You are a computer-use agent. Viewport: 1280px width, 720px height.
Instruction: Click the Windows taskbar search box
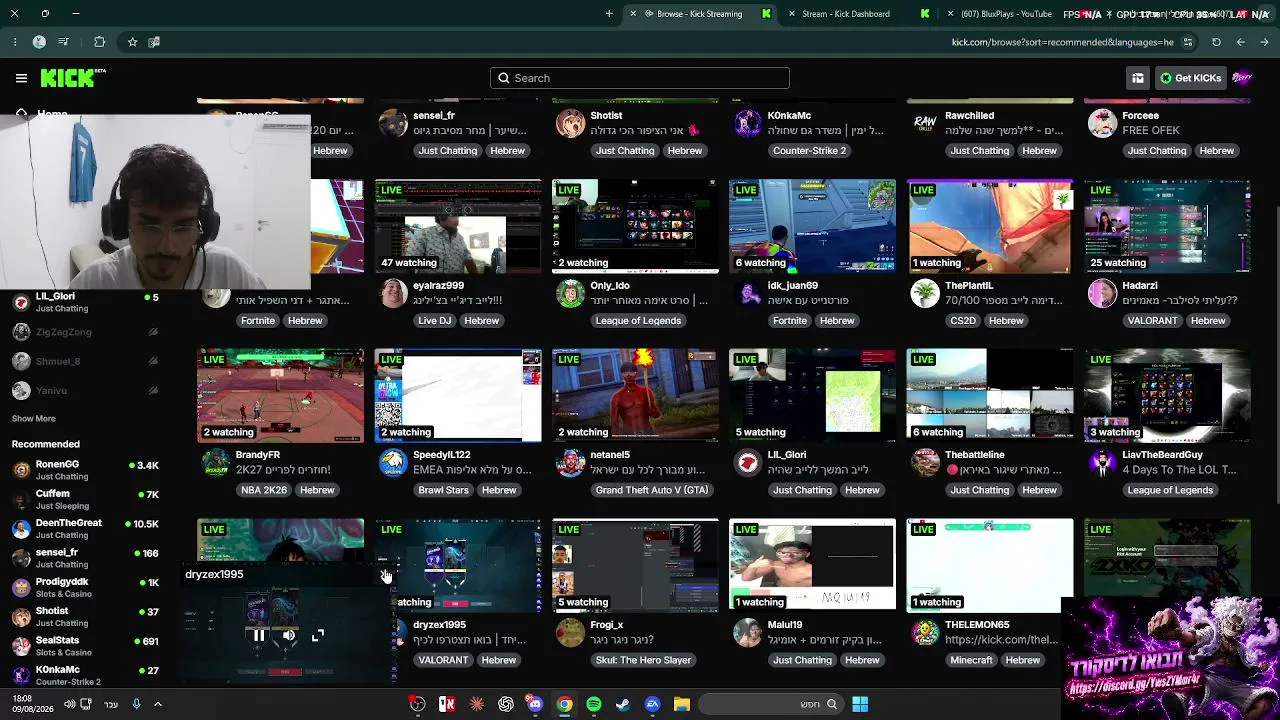pyautogui.click(x=770, y=704)
